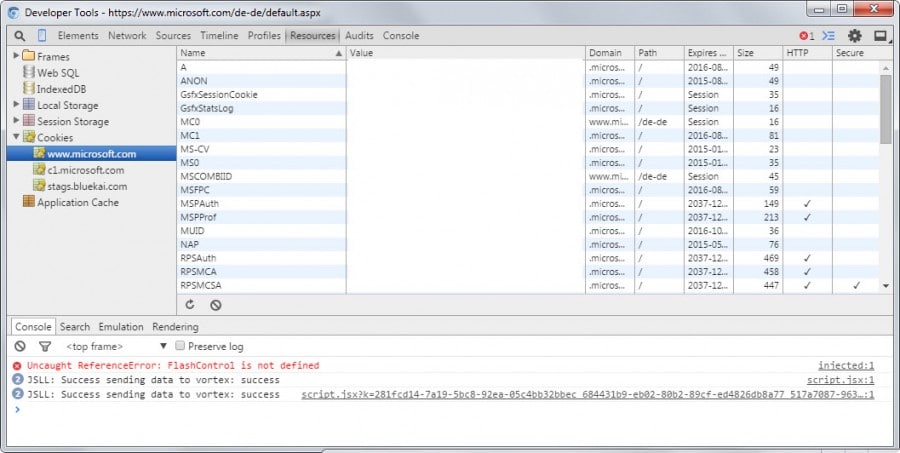Viewport: 900px width, 453px height.
Task: Click the show drawer console icon
Action: point(828,36)
